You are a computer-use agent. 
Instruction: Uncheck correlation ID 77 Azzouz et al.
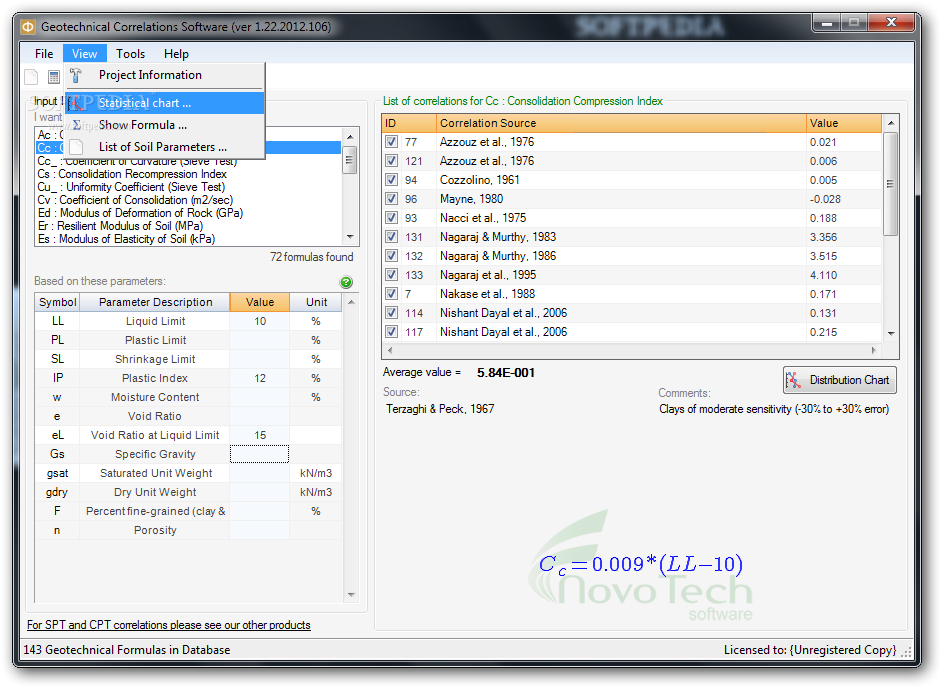(x=392, y=142)
